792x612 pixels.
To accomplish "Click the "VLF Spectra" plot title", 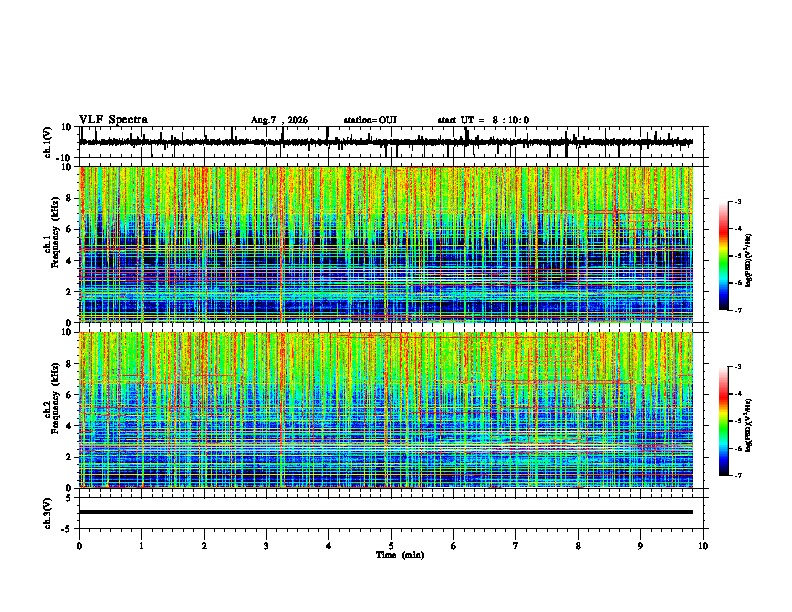I will click(113, 120).
